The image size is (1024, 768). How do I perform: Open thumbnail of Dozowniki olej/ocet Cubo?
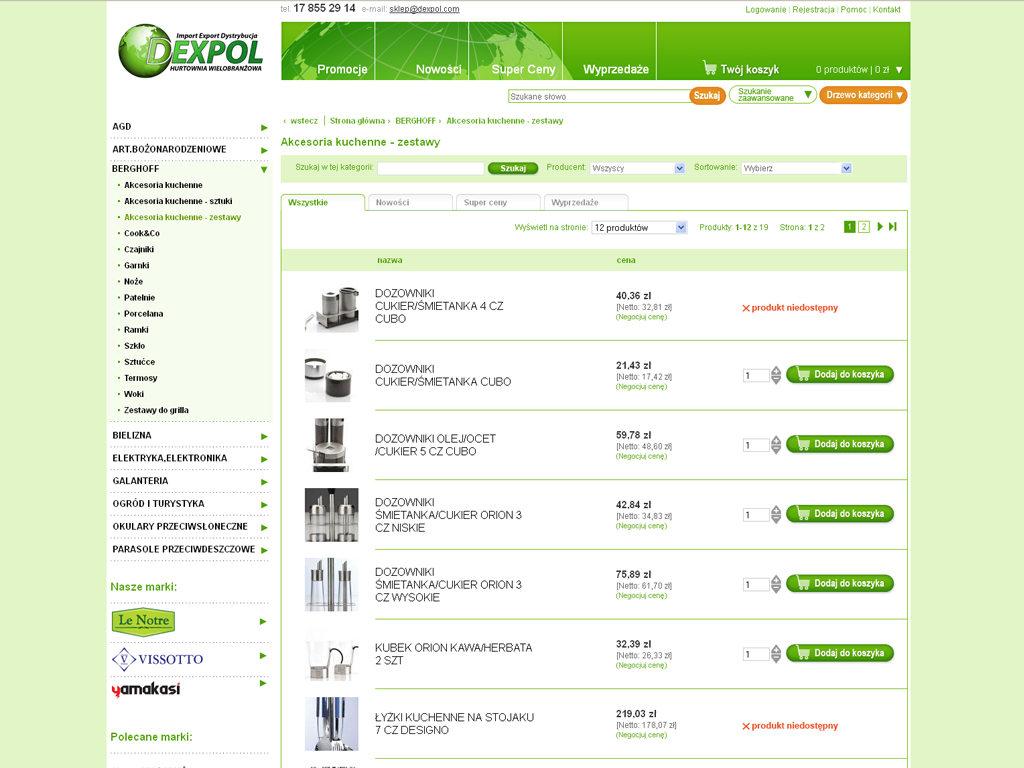pyautogui.click(x=331, y=445)
